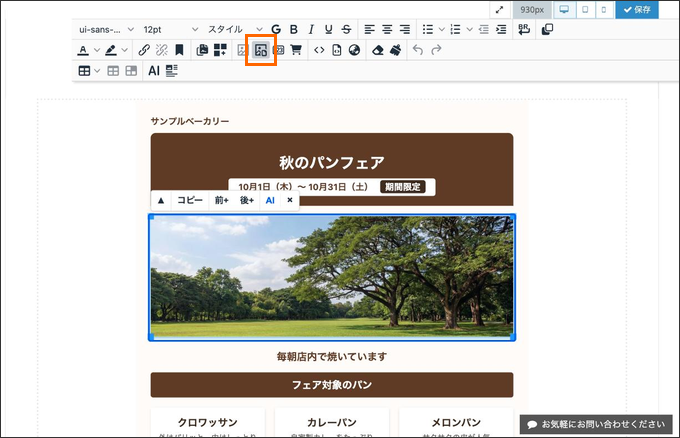Choose text color tool
The image size is (680, 438).
(83, 50)
